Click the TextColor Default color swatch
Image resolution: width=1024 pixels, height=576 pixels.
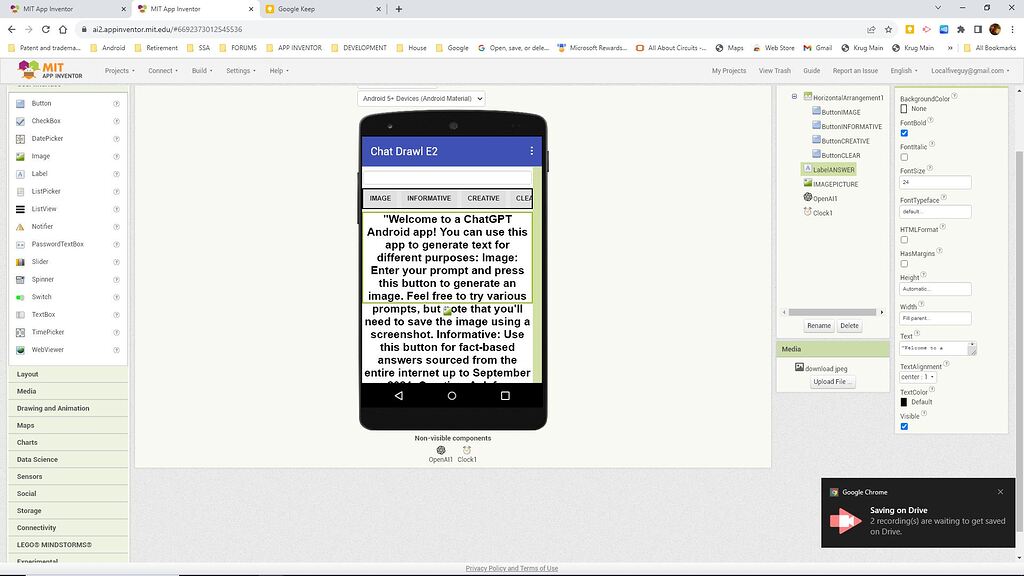tap(906, 403)
